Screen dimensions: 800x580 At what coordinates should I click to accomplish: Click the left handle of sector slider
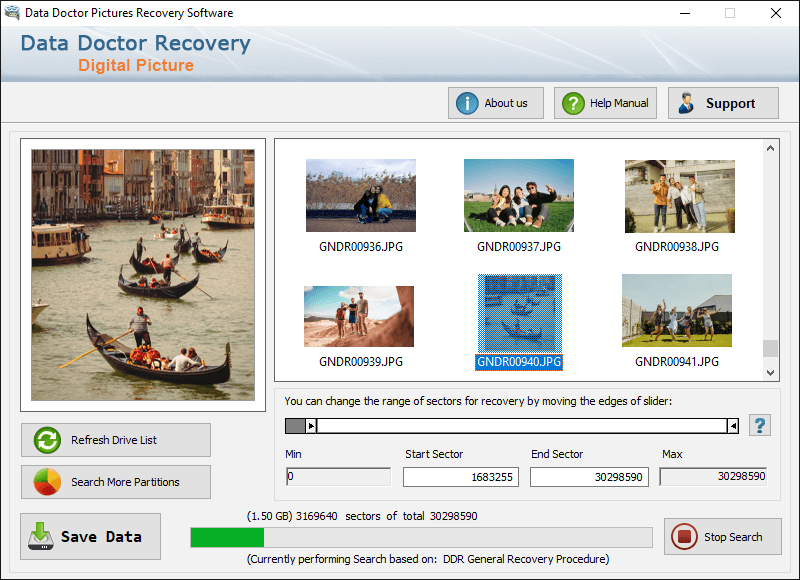[311, 425]
